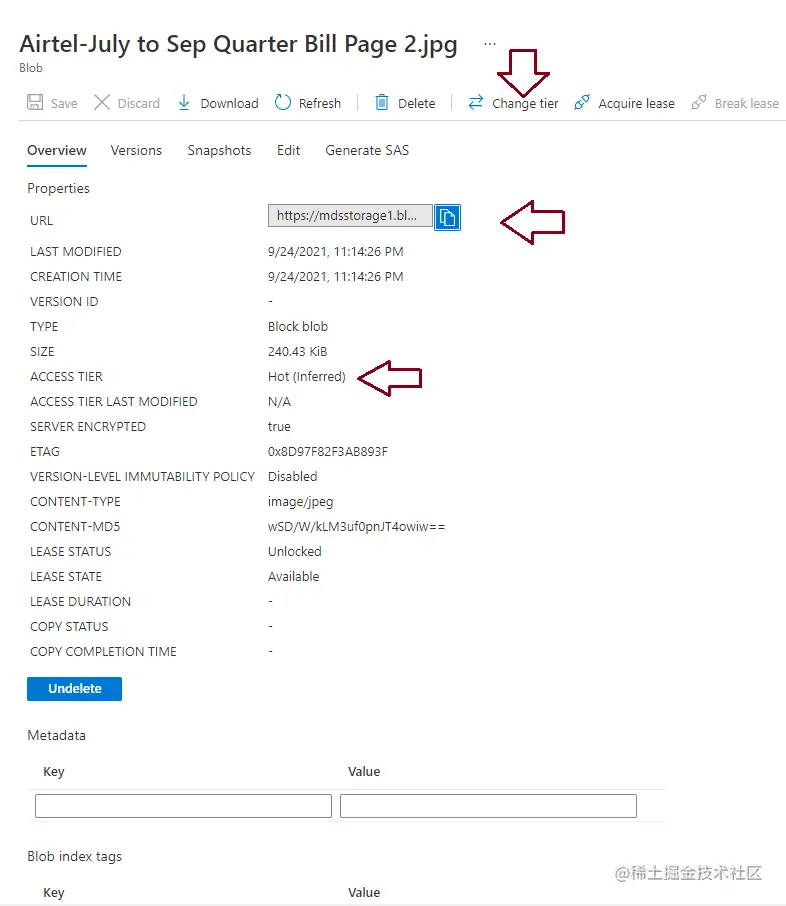Switch to the Versions tab
This screenshot has height=906, width=786.
point(136,150)
